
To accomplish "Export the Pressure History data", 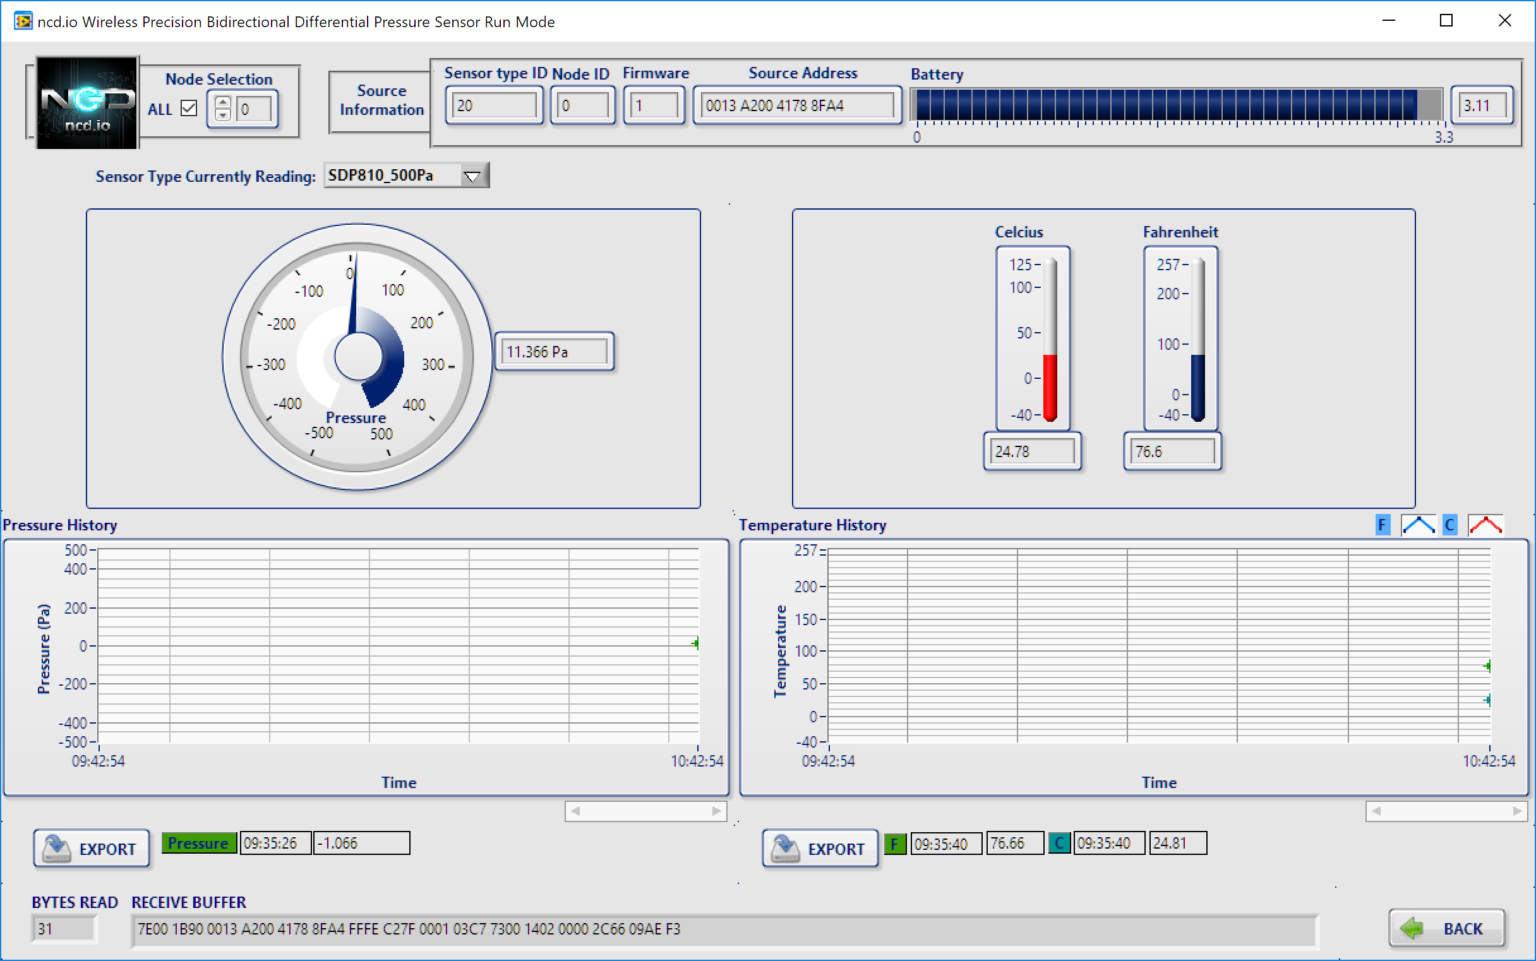I will (92, 849).
